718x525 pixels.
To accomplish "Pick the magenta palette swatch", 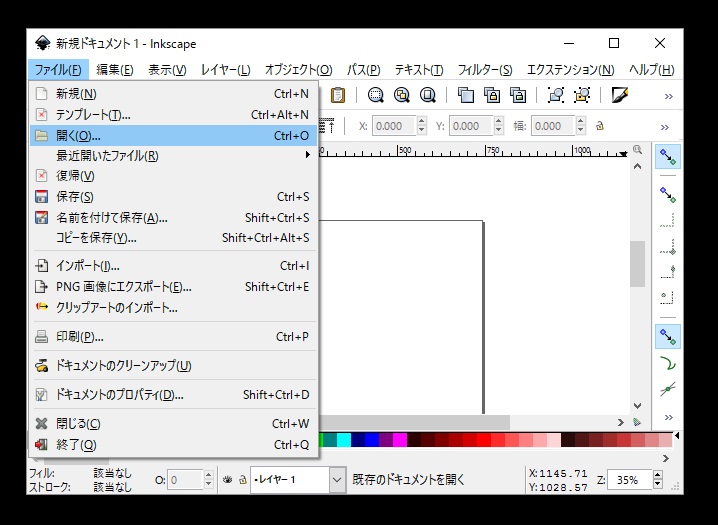I will coord(400,440).
